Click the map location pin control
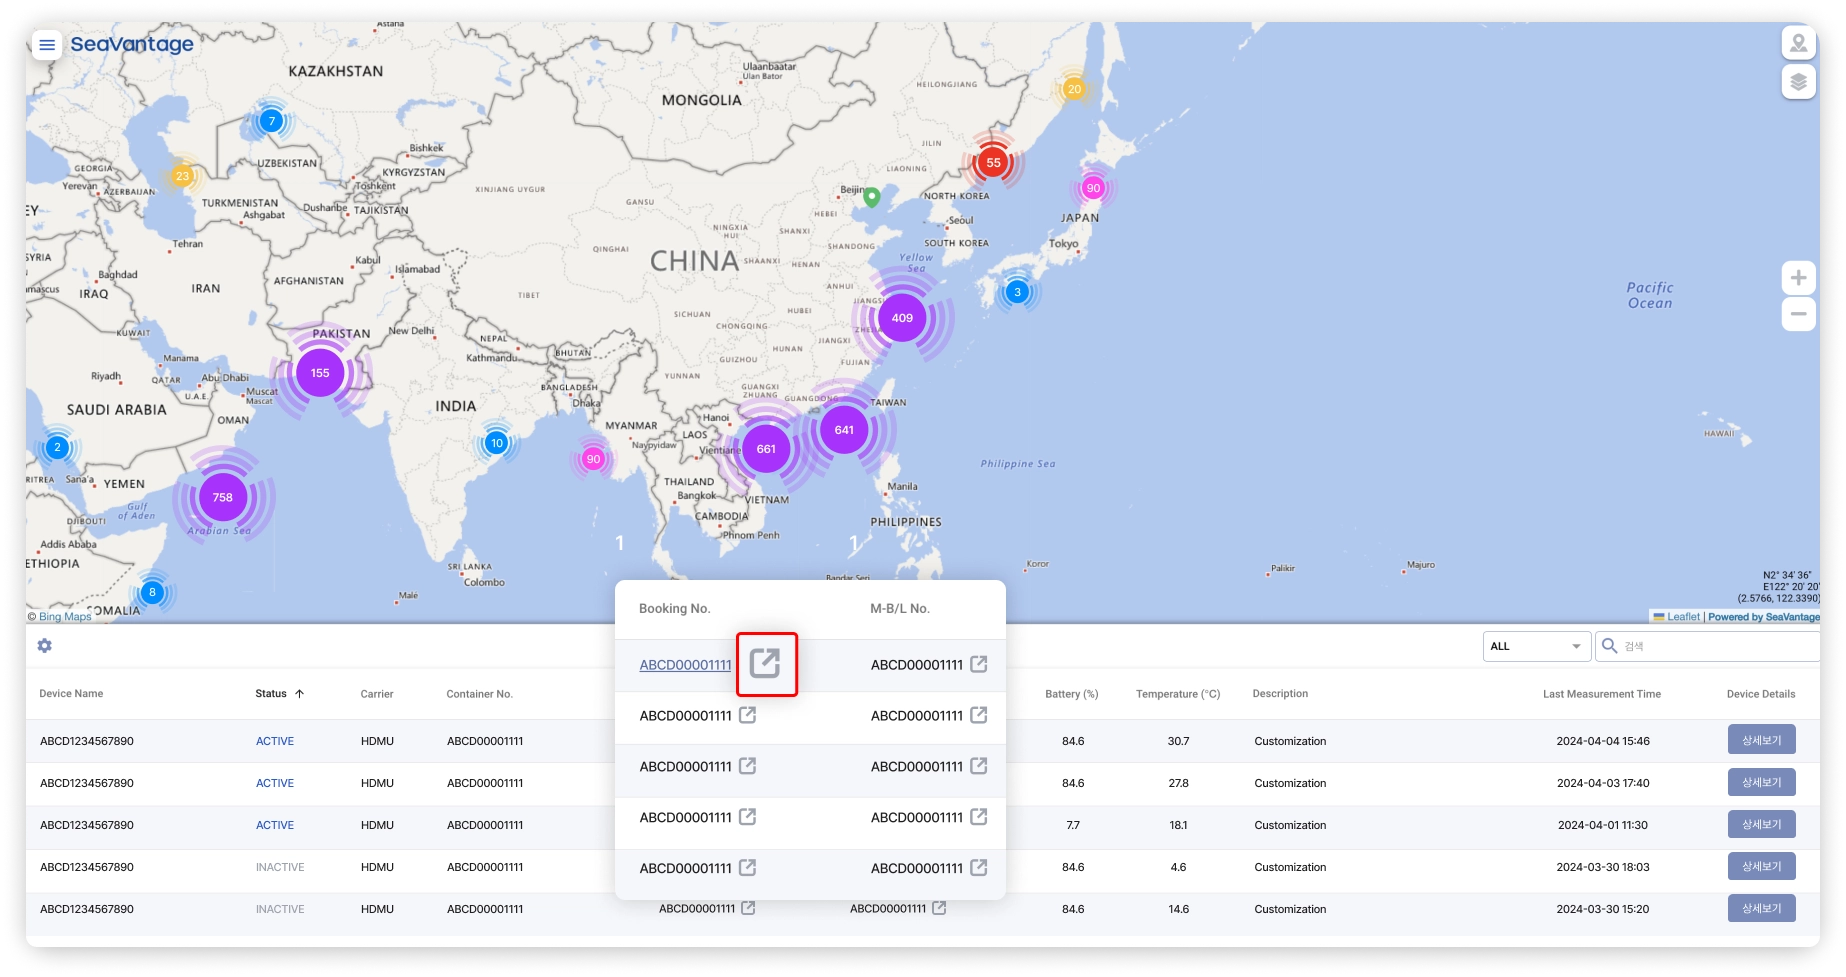Screen dimensions: 1846x977 1798,43
